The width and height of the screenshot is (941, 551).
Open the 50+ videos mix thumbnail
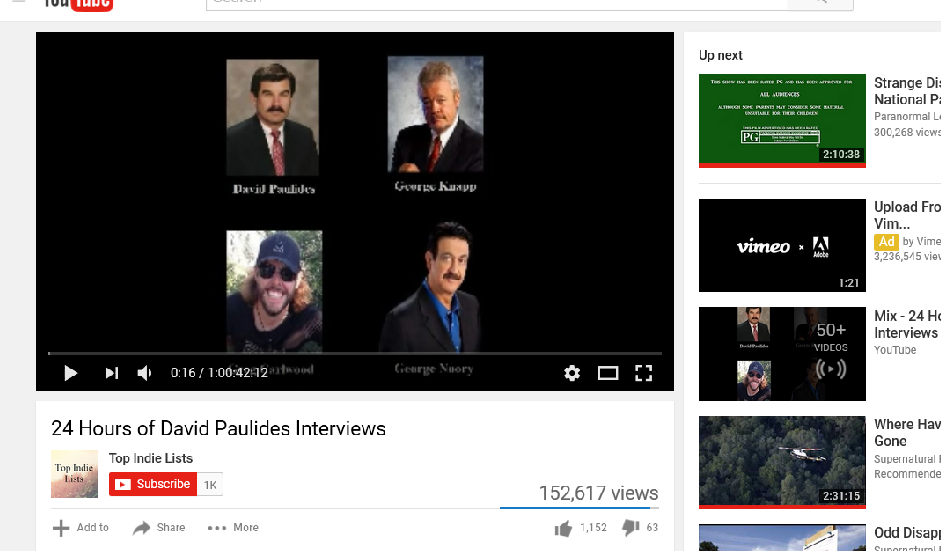(782, 354)
